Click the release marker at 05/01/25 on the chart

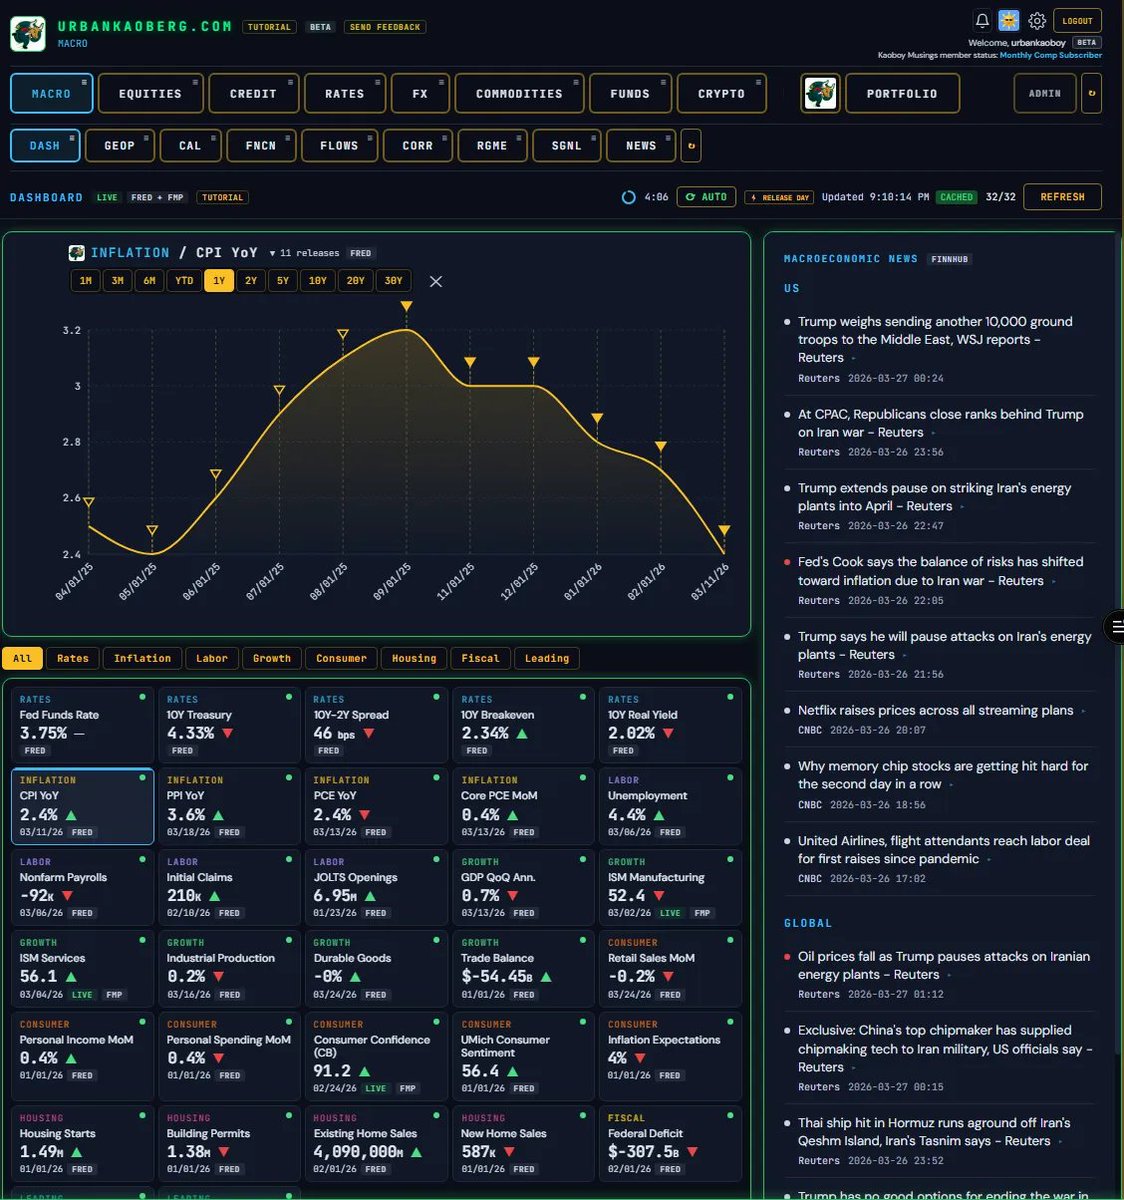point(152,530)
